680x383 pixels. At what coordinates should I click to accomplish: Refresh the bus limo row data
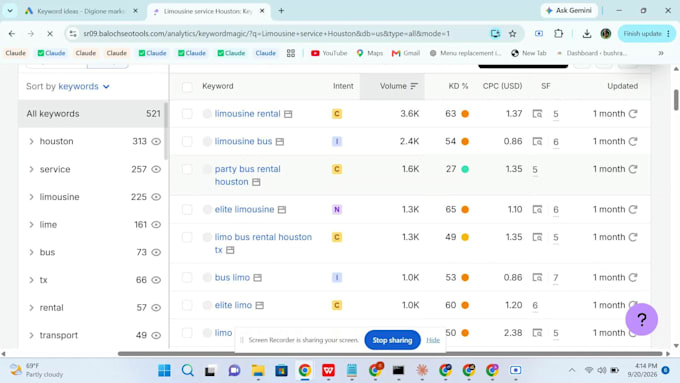(x=633, y=278)
